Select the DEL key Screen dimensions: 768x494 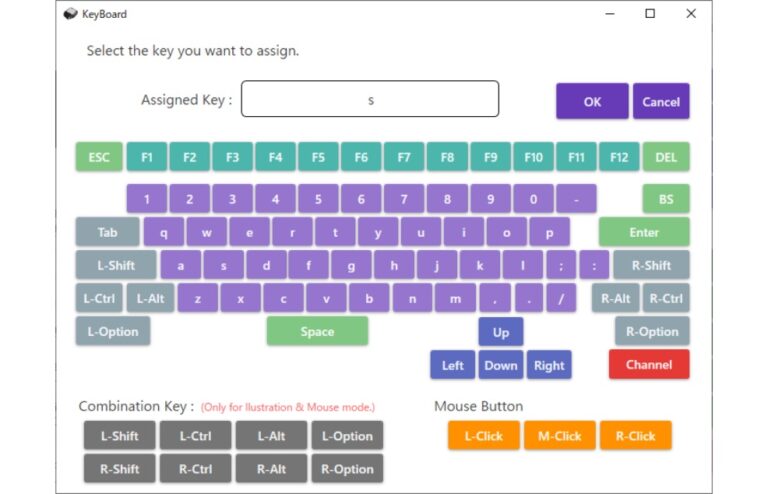coord(666,157)
